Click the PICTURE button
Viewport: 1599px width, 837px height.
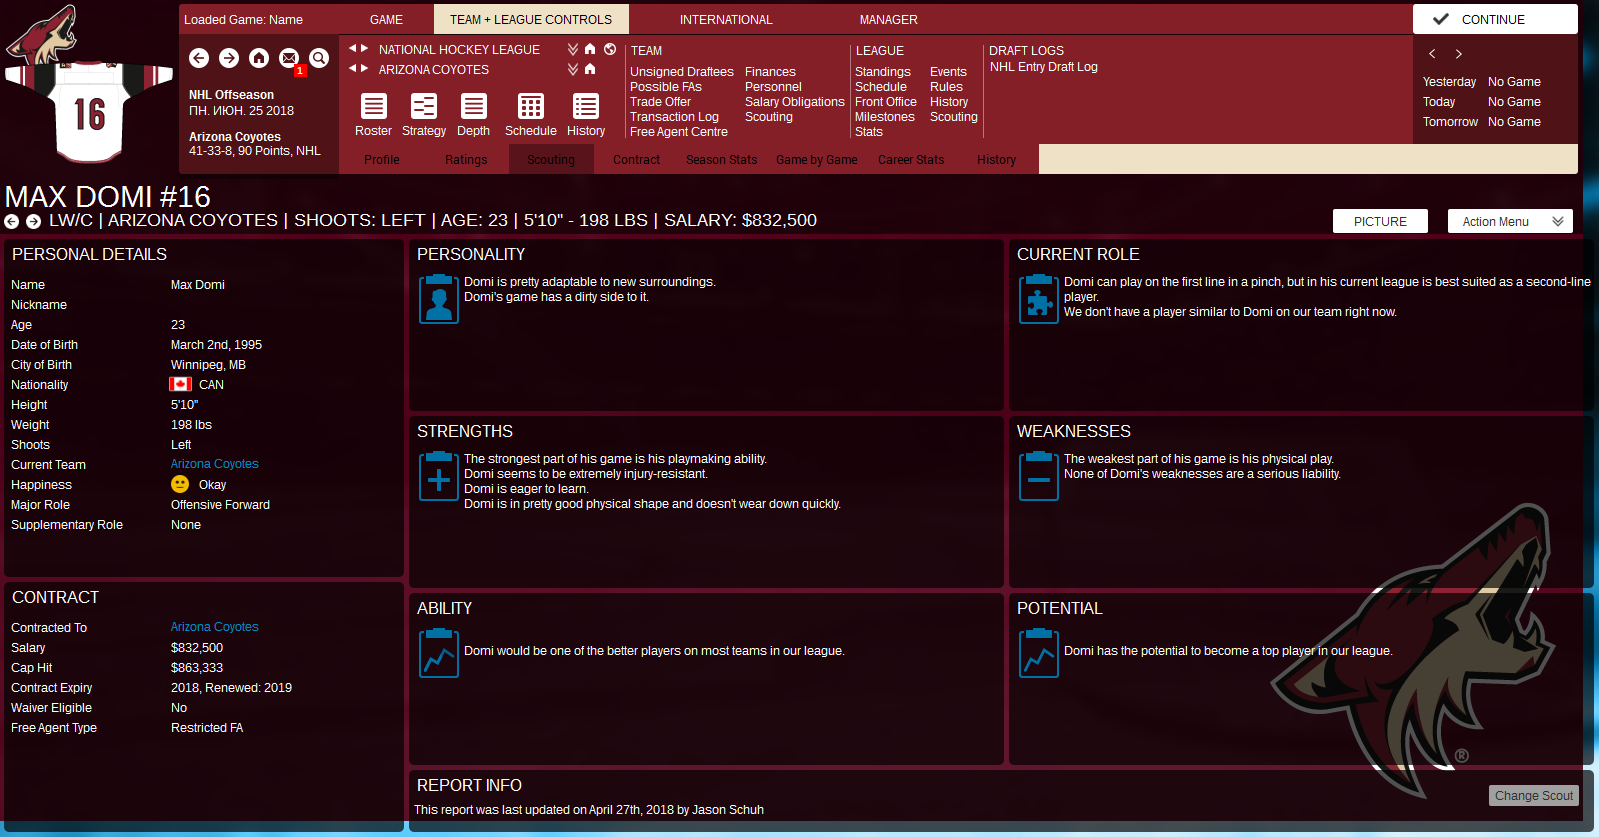pos(1380,221)
